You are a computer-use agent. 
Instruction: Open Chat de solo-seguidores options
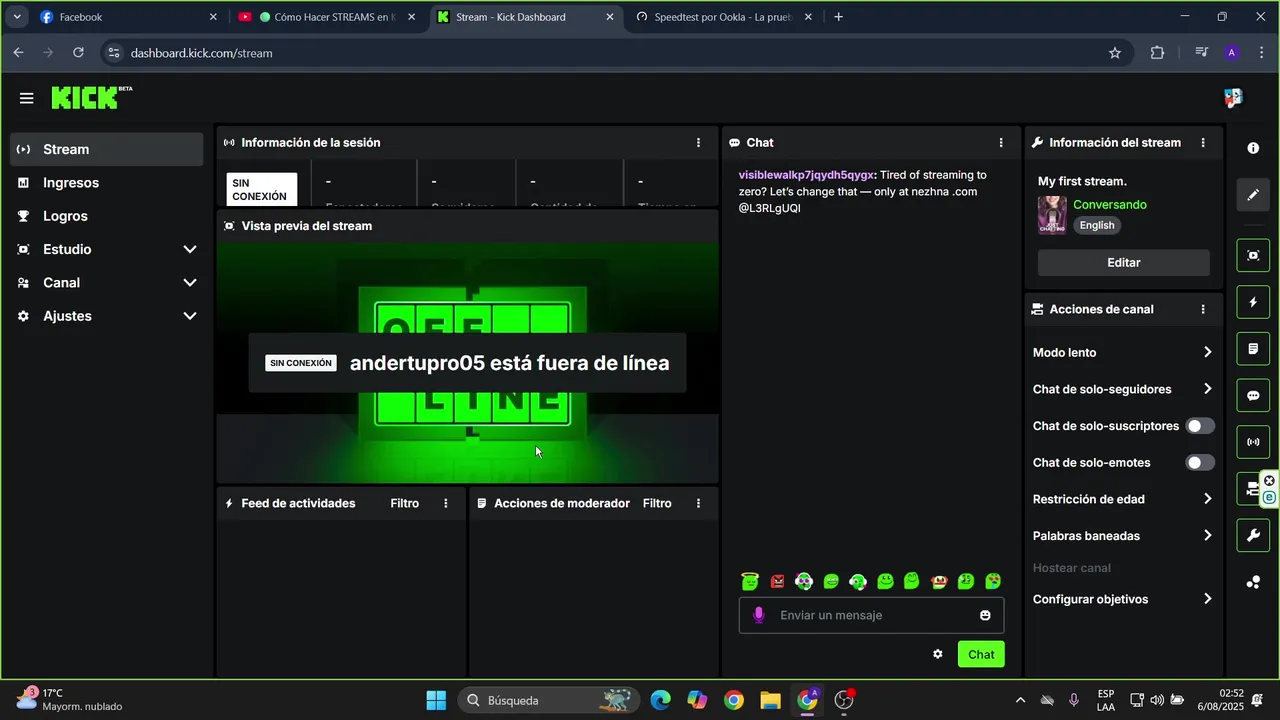tap(1123, 389)
